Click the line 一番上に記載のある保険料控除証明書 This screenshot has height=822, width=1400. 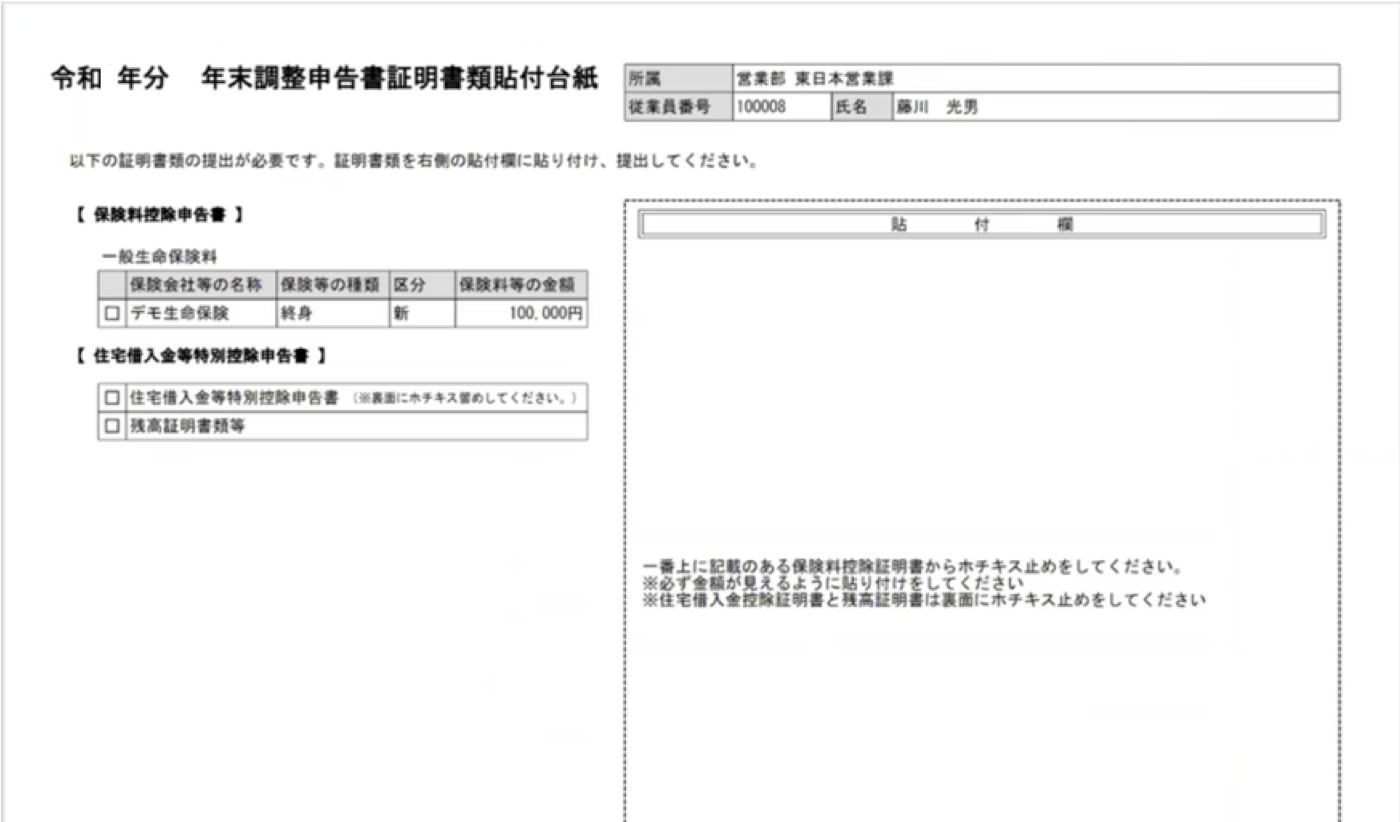[x=914, y=567]
